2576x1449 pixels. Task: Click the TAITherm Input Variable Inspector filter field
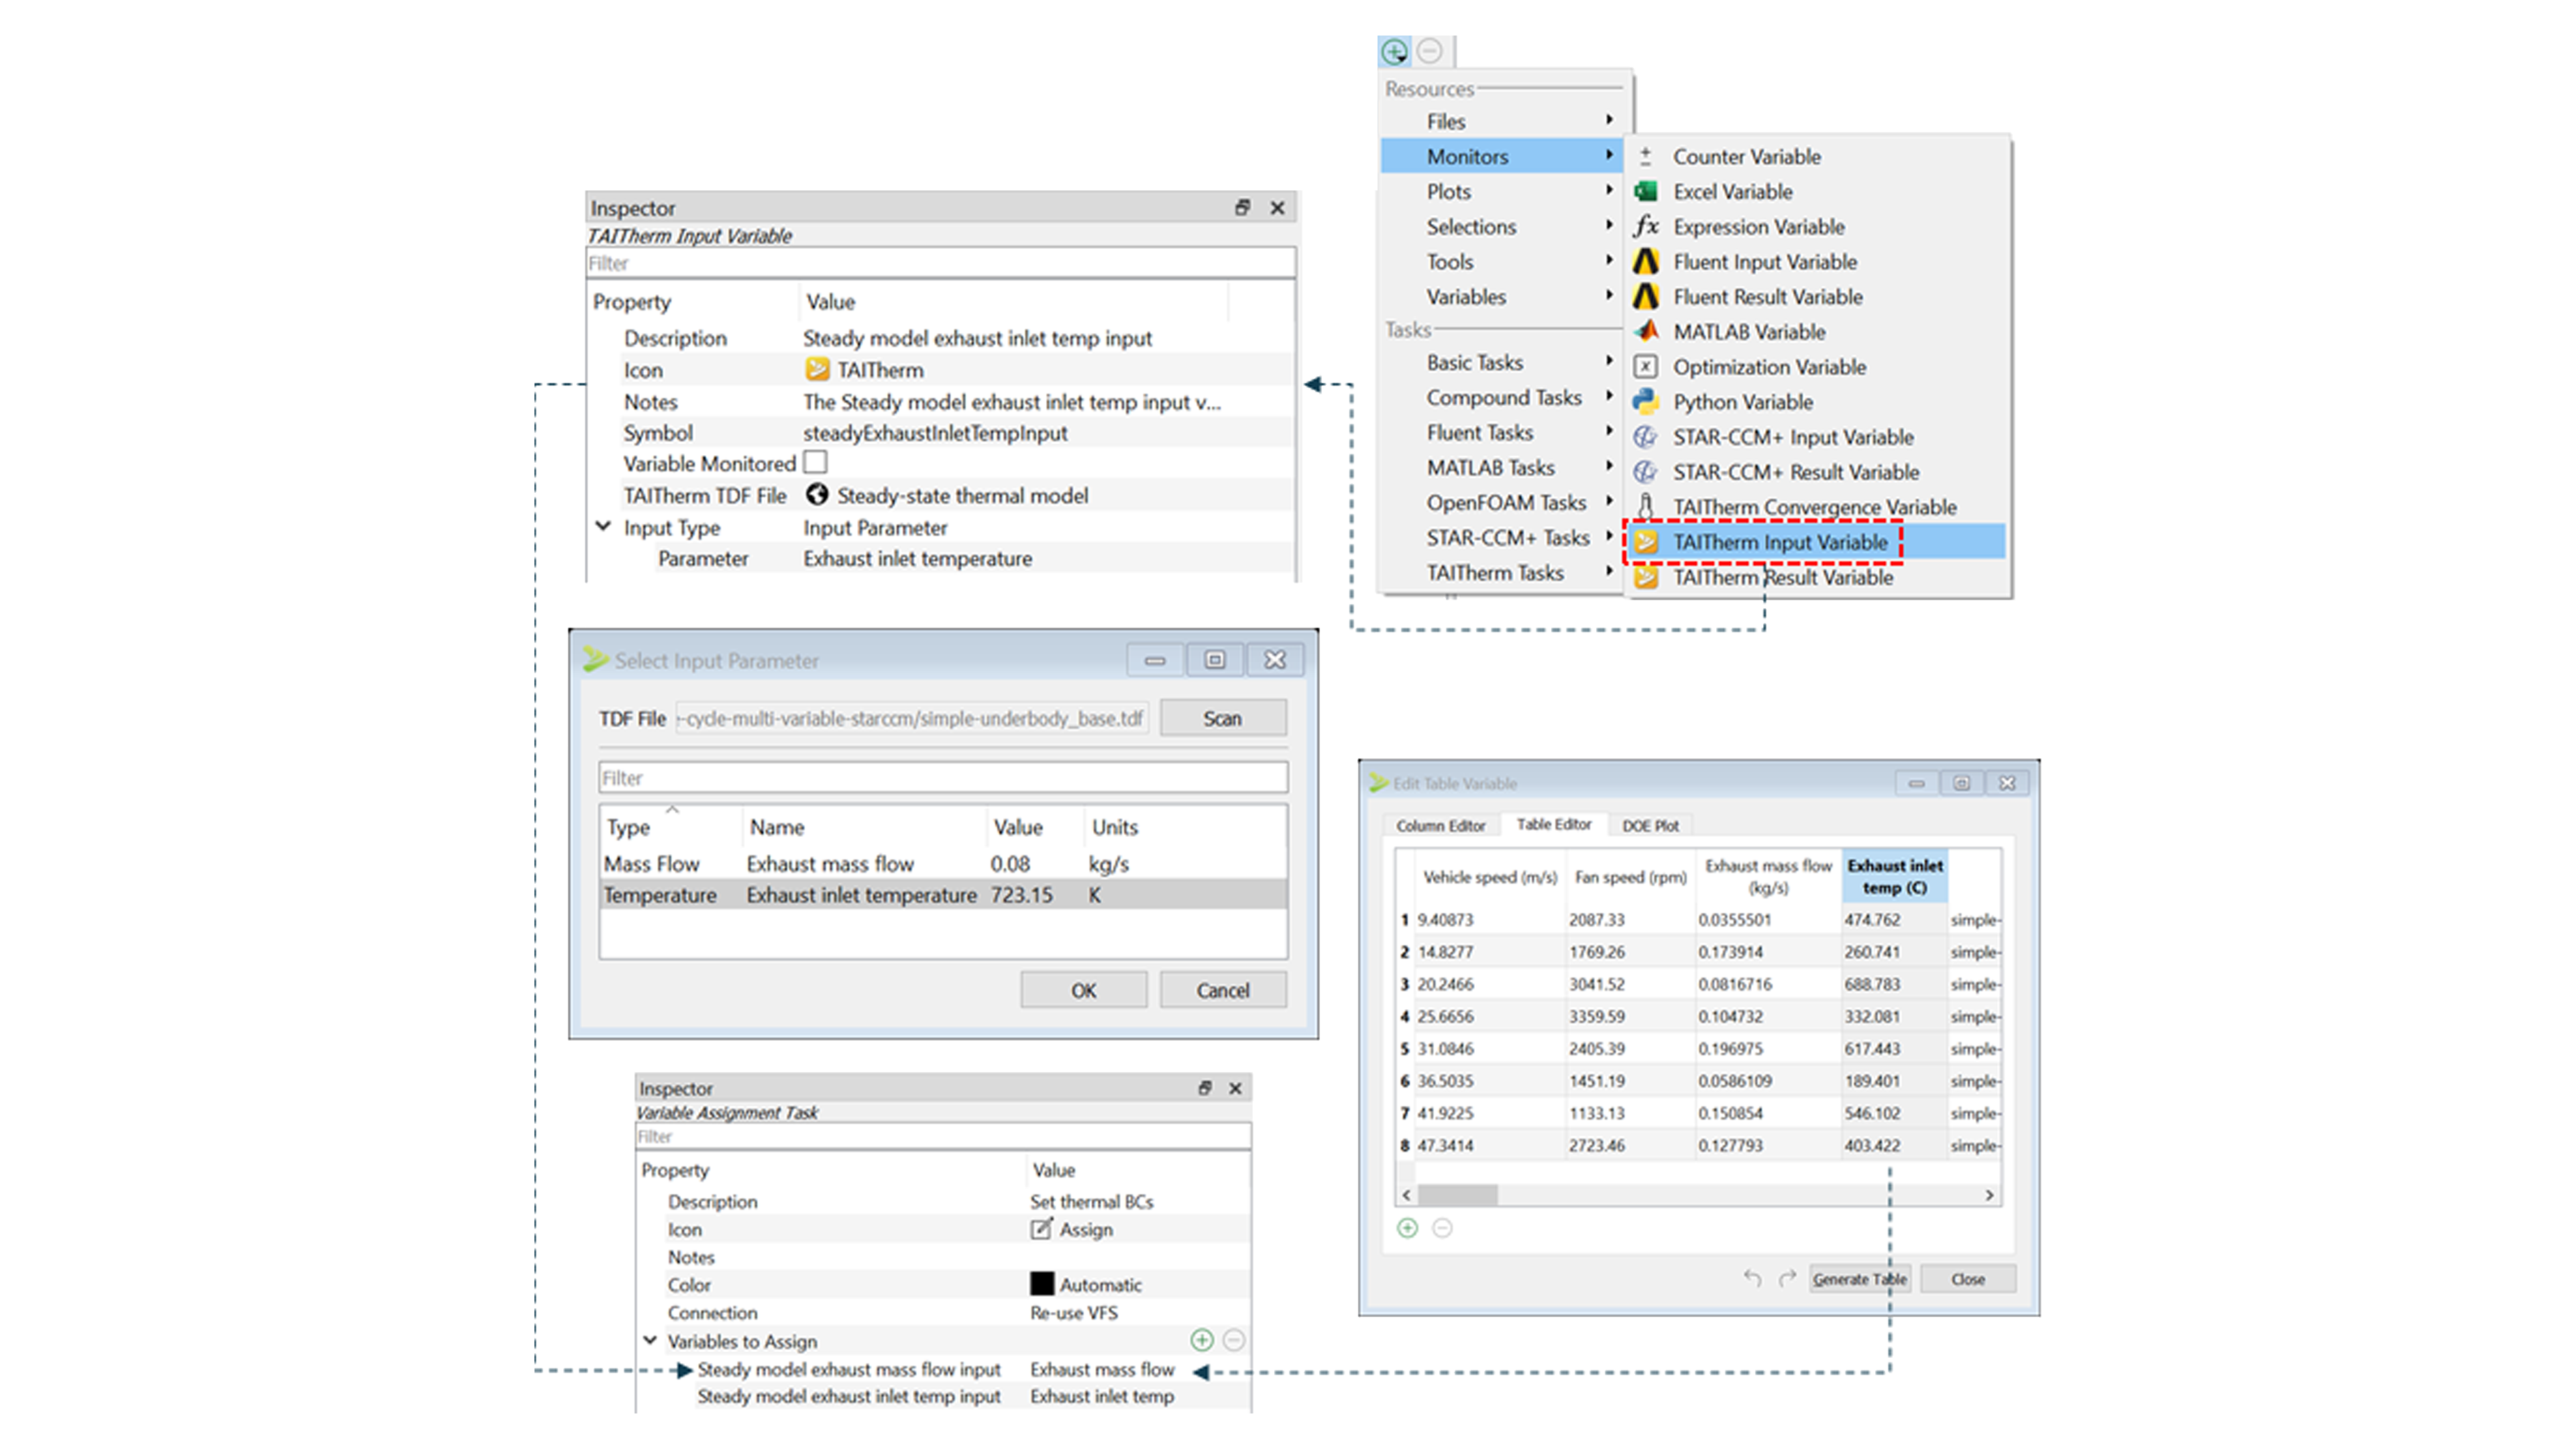pos(940,263)
